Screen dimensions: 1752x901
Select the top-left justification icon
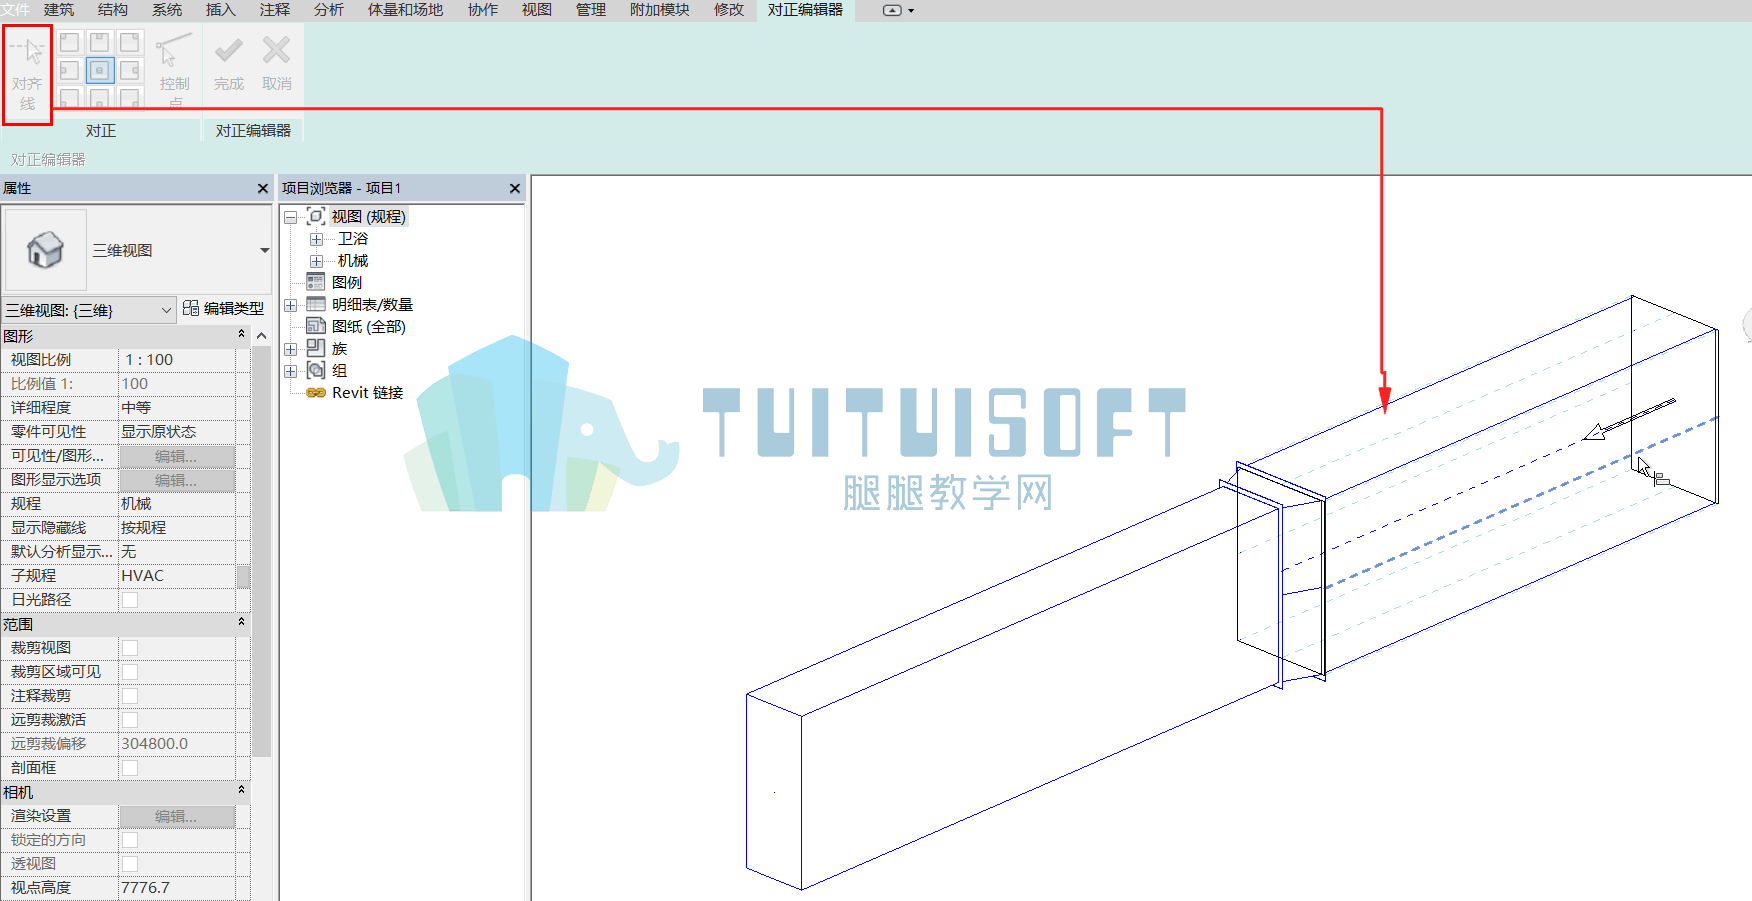point(69,42)
